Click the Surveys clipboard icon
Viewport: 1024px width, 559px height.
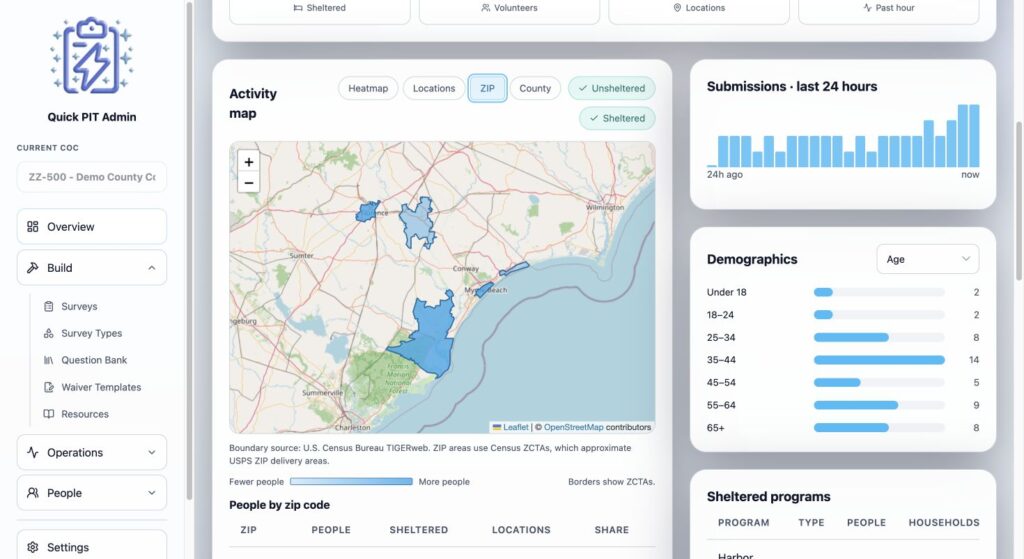point(48,306)
